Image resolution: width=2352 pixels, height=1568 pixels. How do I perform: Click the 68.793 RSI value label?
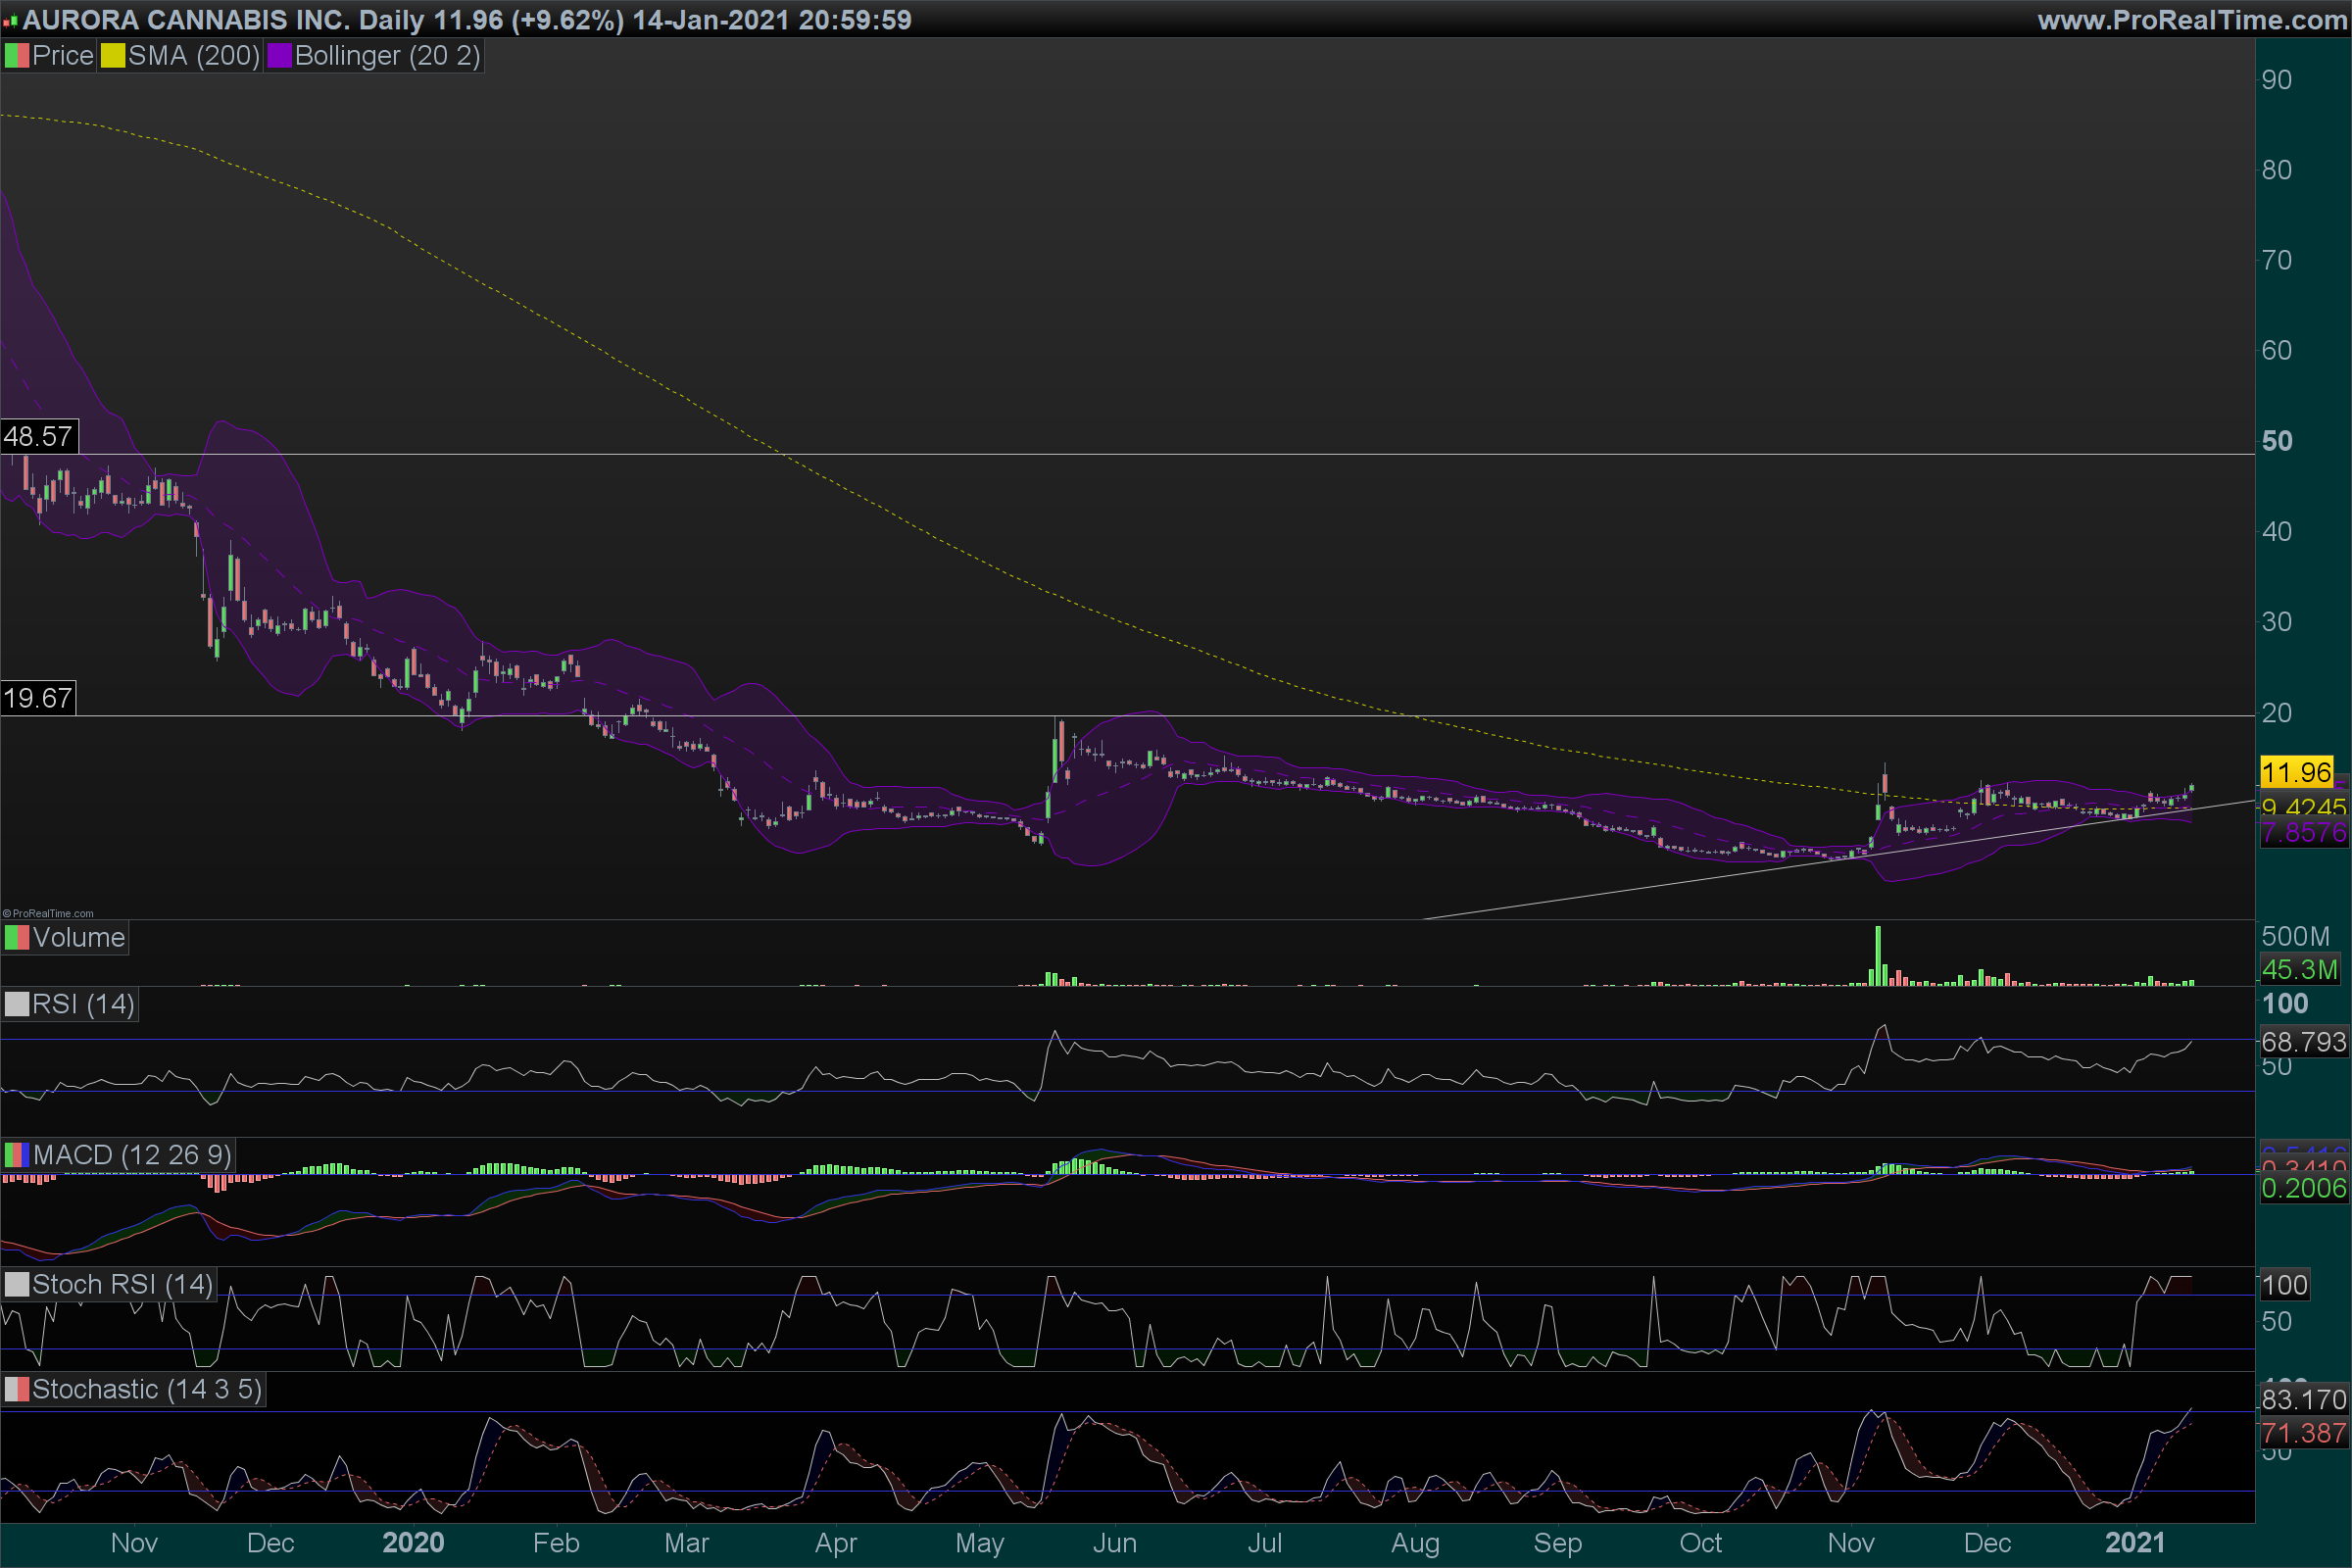click(x=2303, y=1042)
